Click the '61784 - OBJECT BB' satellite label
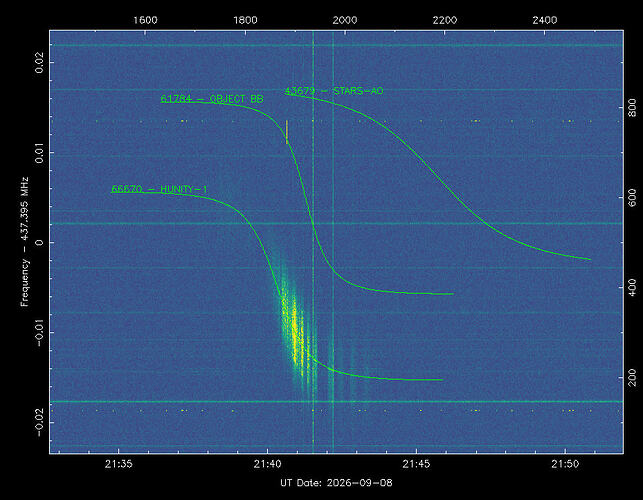This screenshot has width=643, height=500. [x=212, y=99]
